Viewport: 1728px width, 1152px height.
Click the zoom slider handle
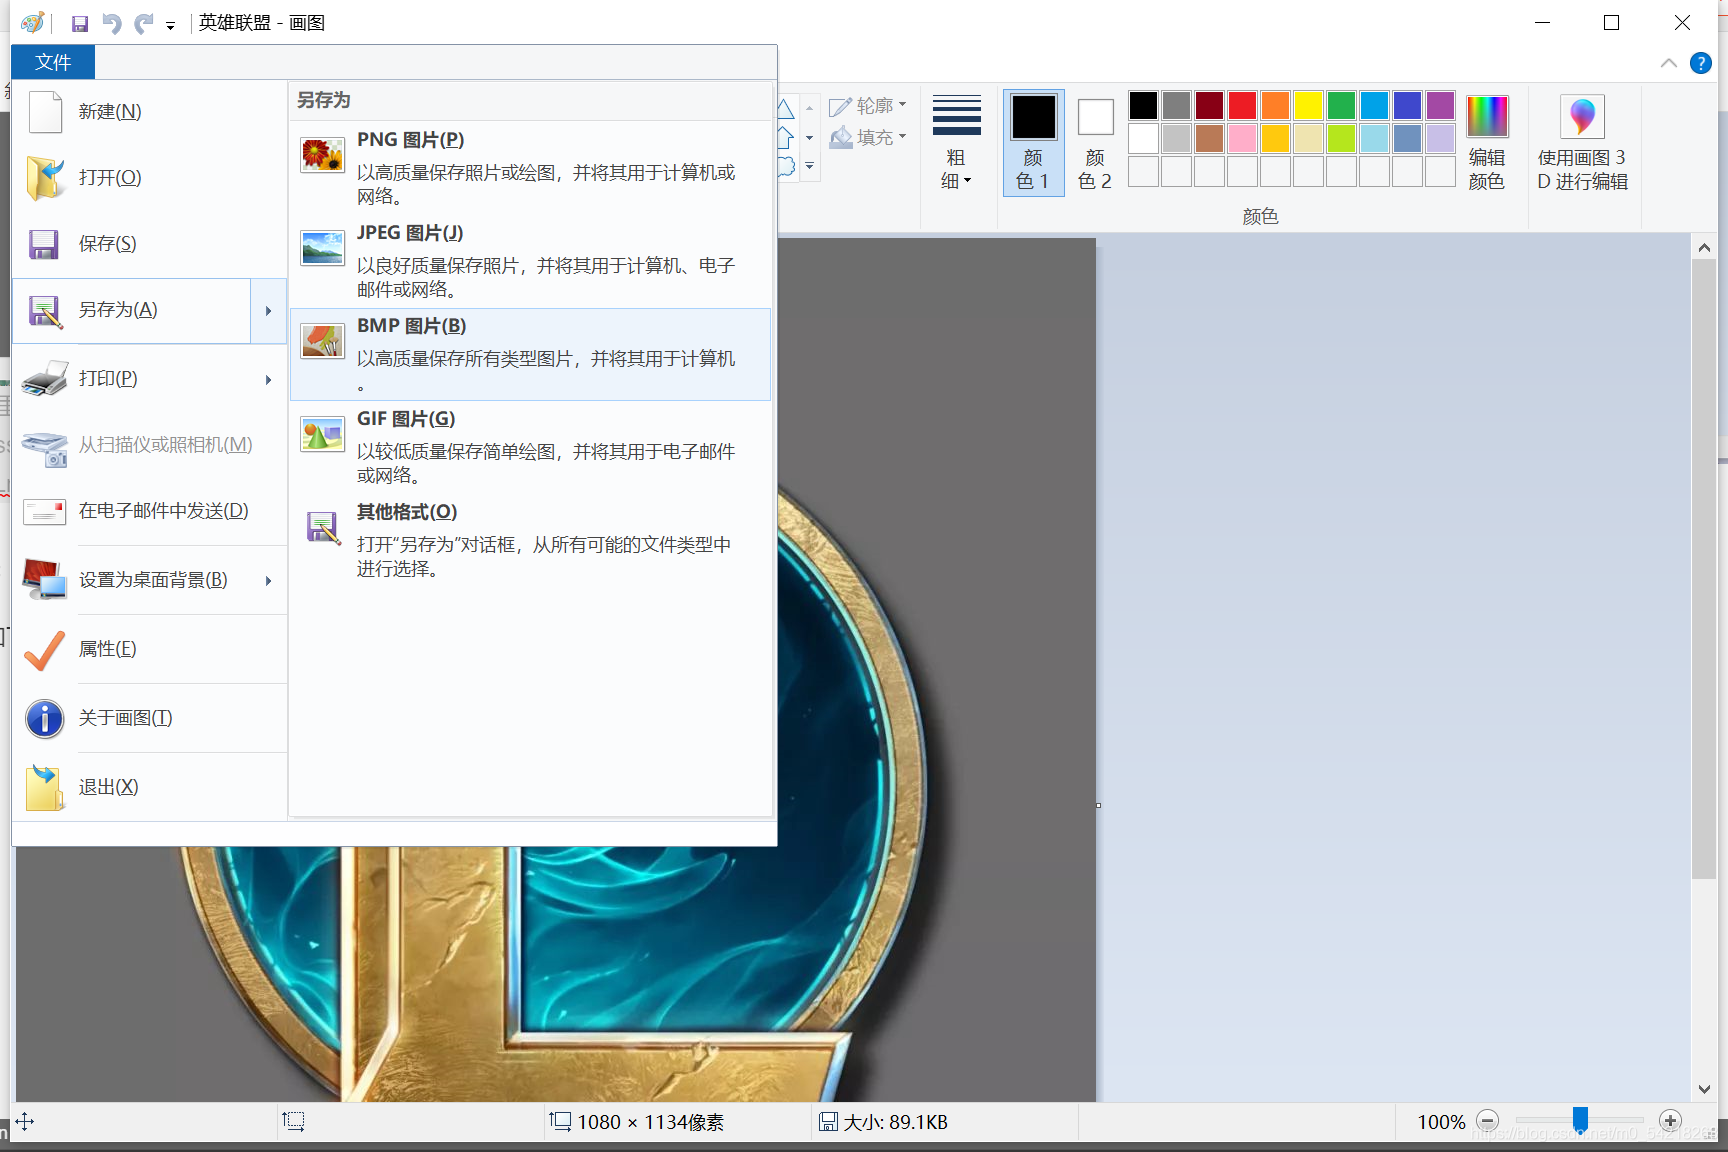[x=1580, y=1119]
